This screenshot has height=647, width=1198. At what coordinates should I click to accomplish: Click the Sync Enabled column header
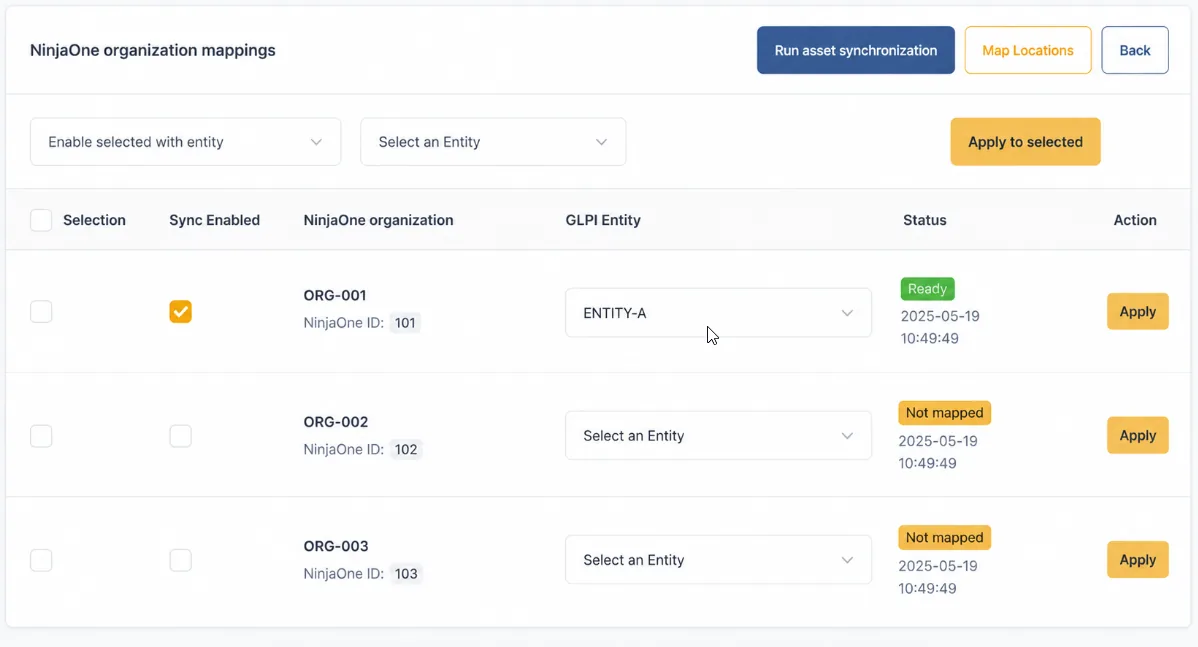point(215,220)
